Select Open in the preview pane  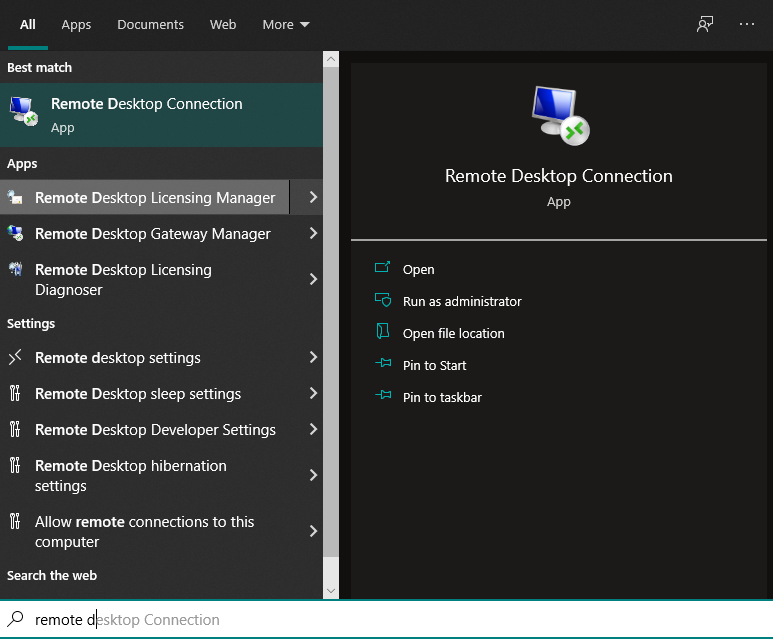point(419,269)
